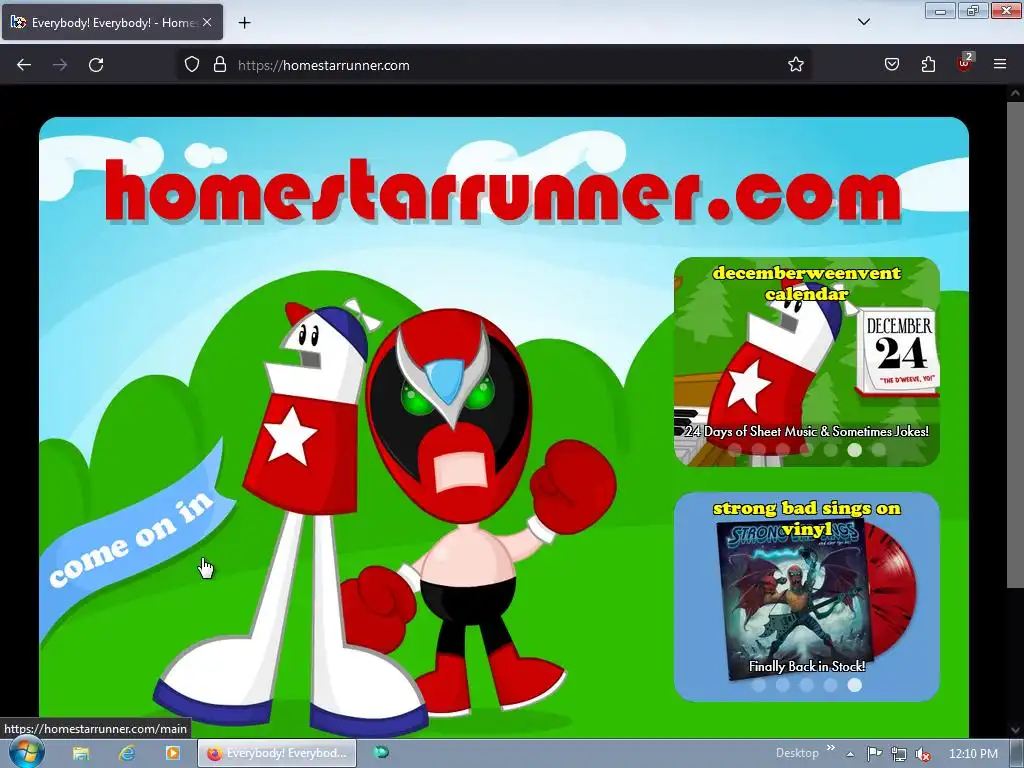Select second dot of decemberweenvent carousel
The image size is (1024, 768).
758,449
